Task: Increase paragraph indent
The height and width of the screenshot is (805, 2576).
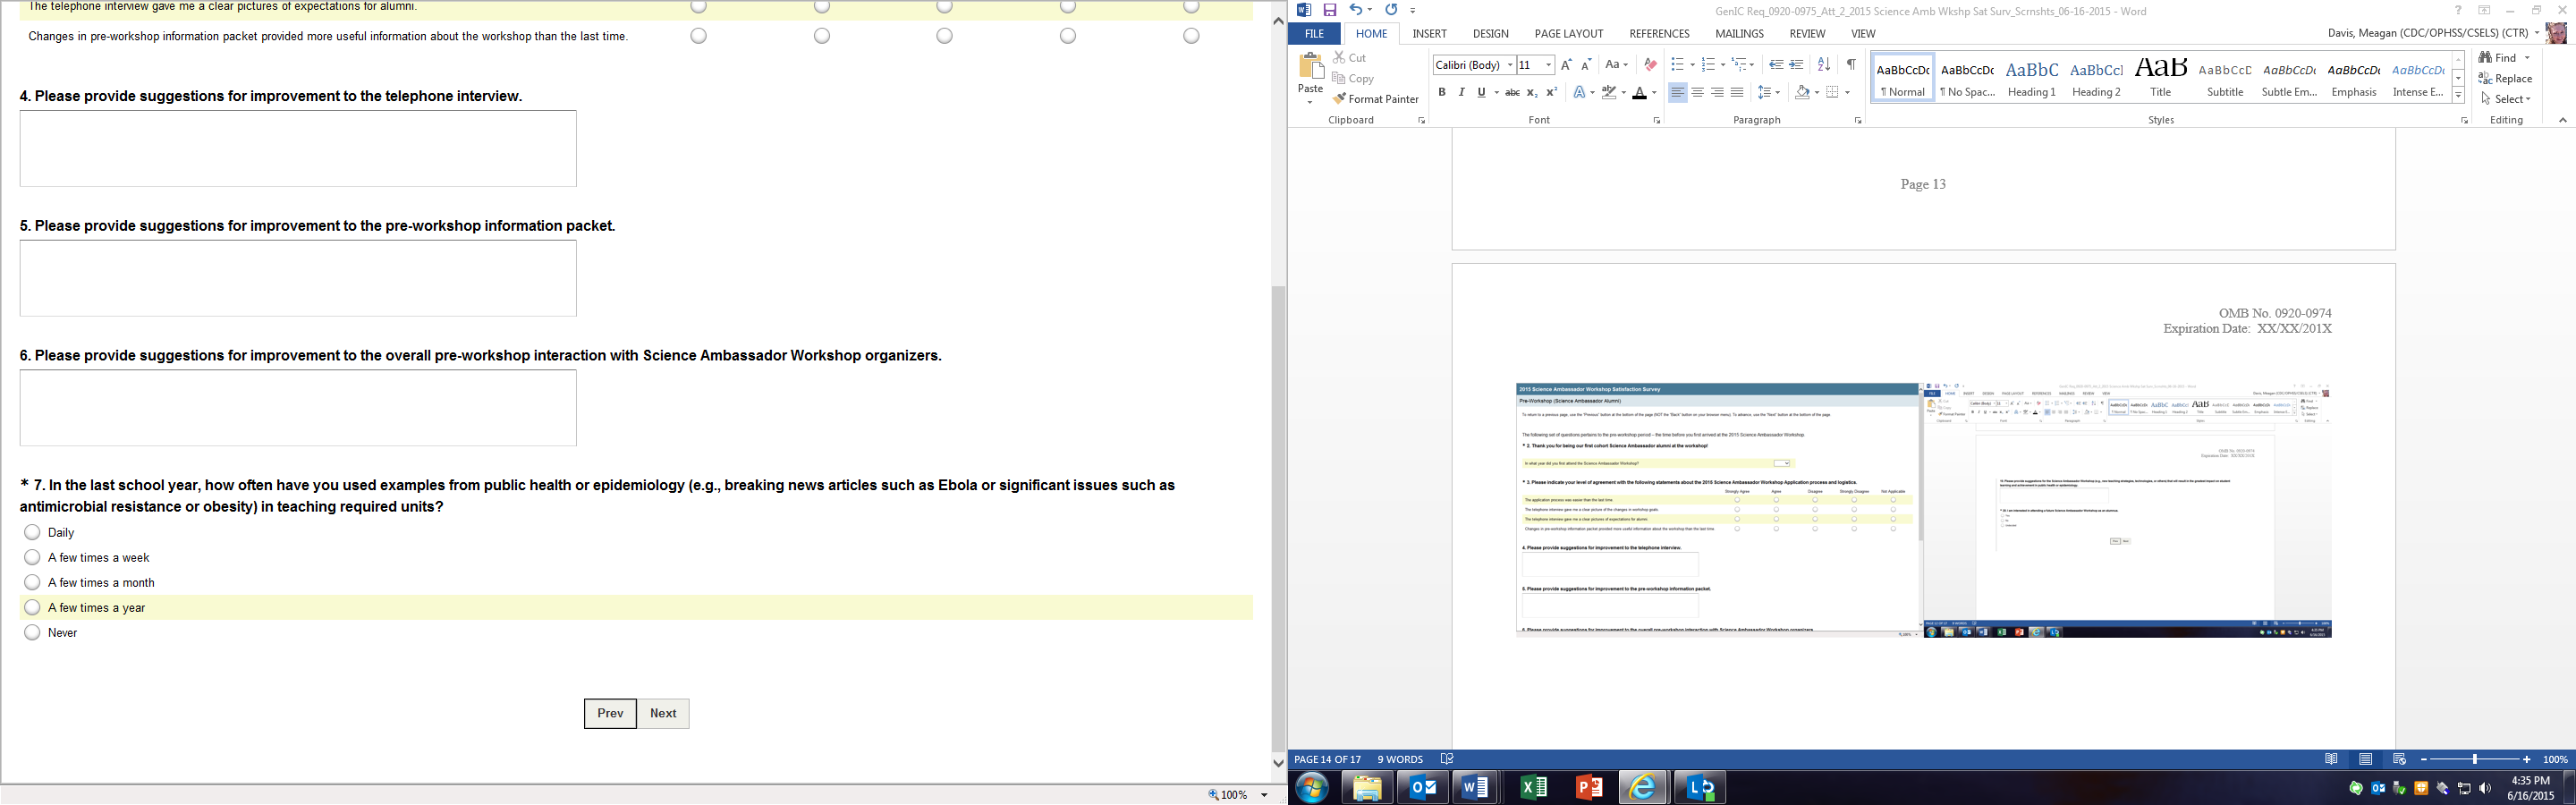Action: [x=1796, y=65]
